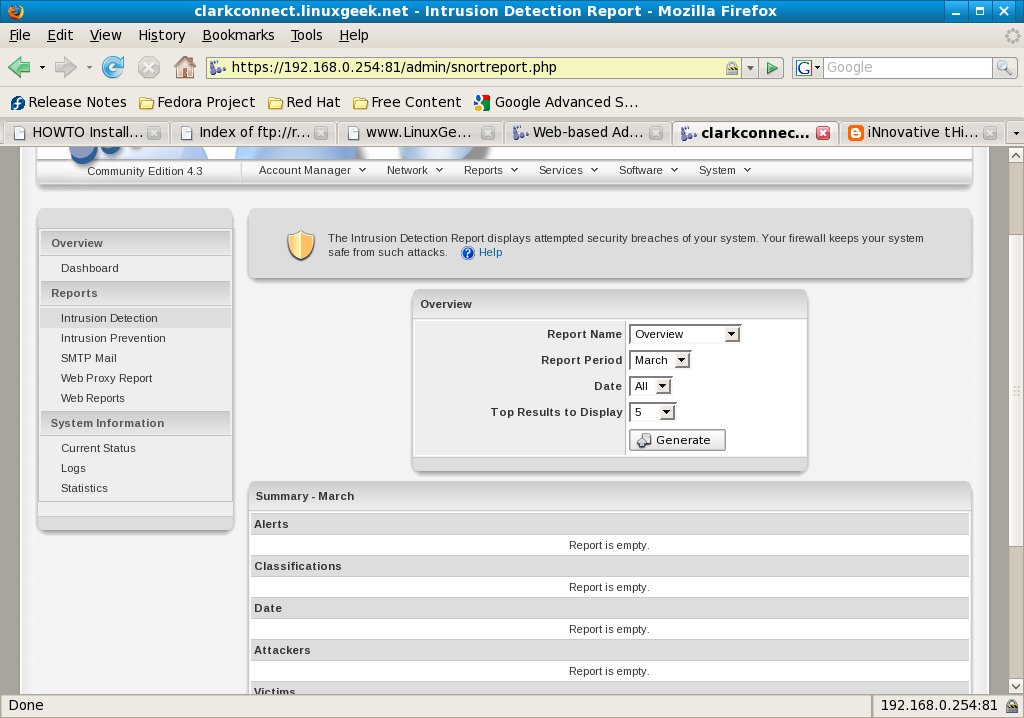1024x718 pixels.
Task: Expand the Account Manager menu
Action: pyautogui.click(x=312, y=170)
